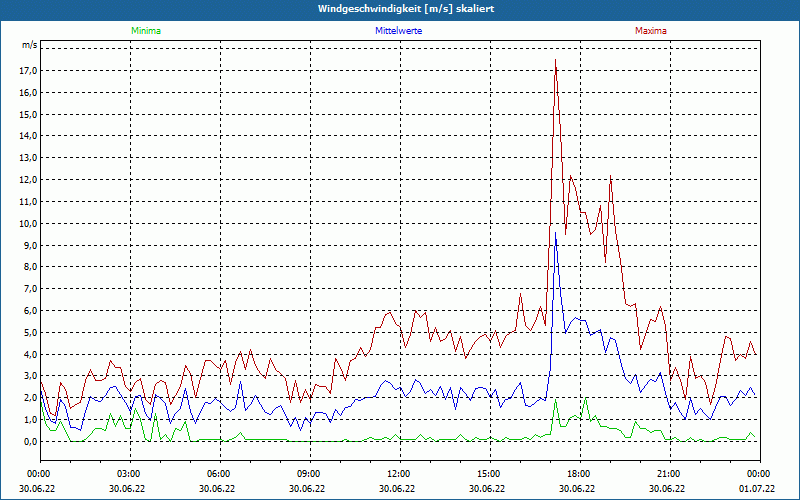Click the 06:00 time axis label

(x=220, y=474)
